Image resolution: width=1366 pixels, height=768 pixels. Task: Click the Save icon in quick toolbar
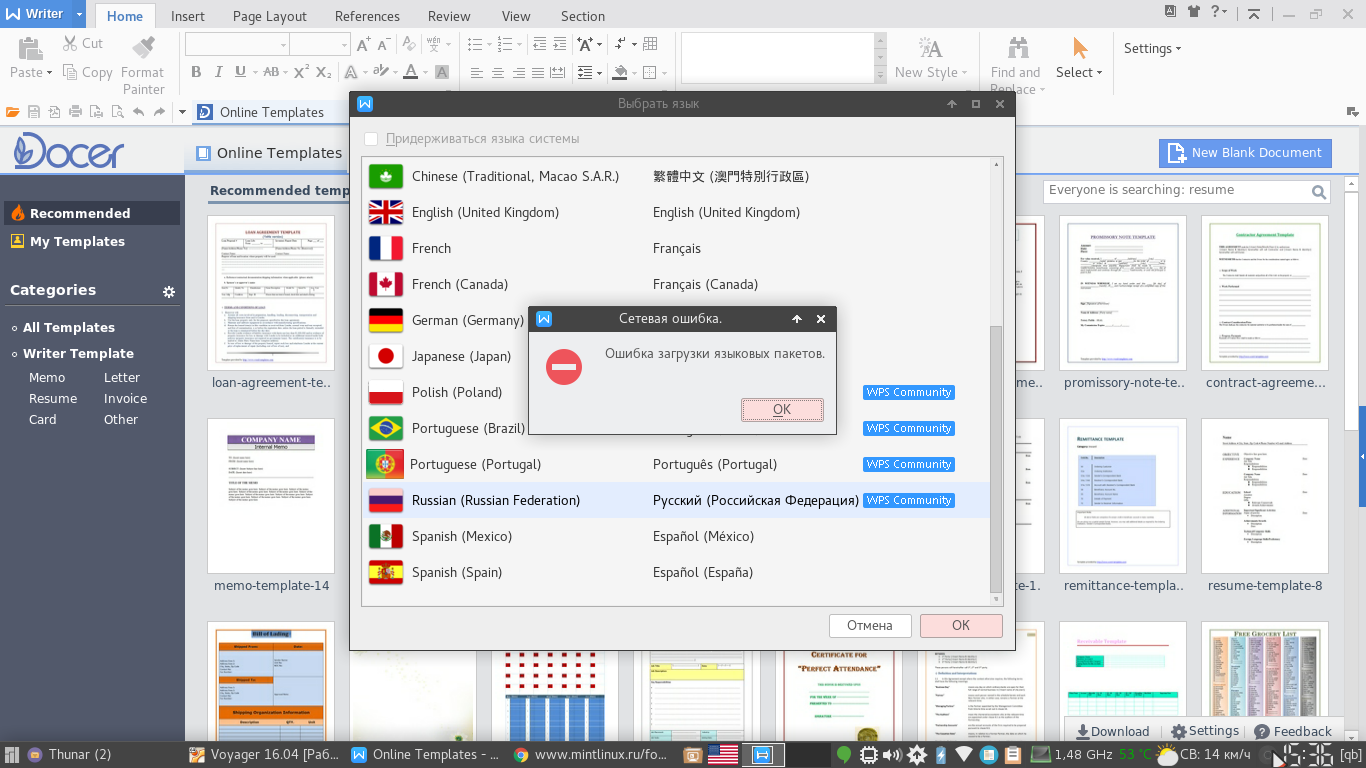[34, 112]
